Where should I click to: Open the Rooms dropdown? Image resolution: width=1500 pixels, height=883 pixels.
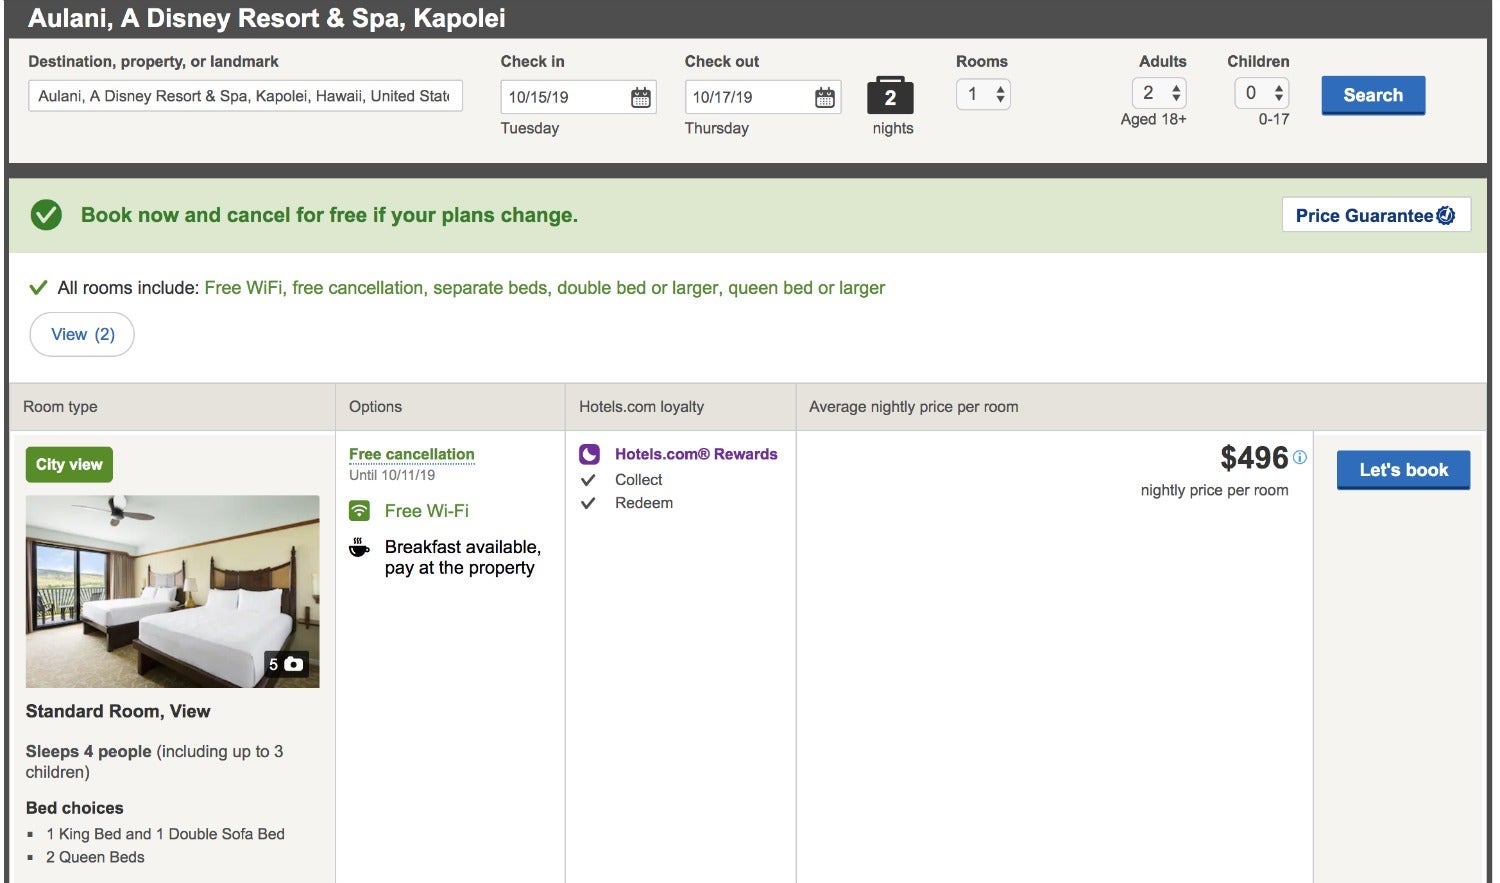984,94
